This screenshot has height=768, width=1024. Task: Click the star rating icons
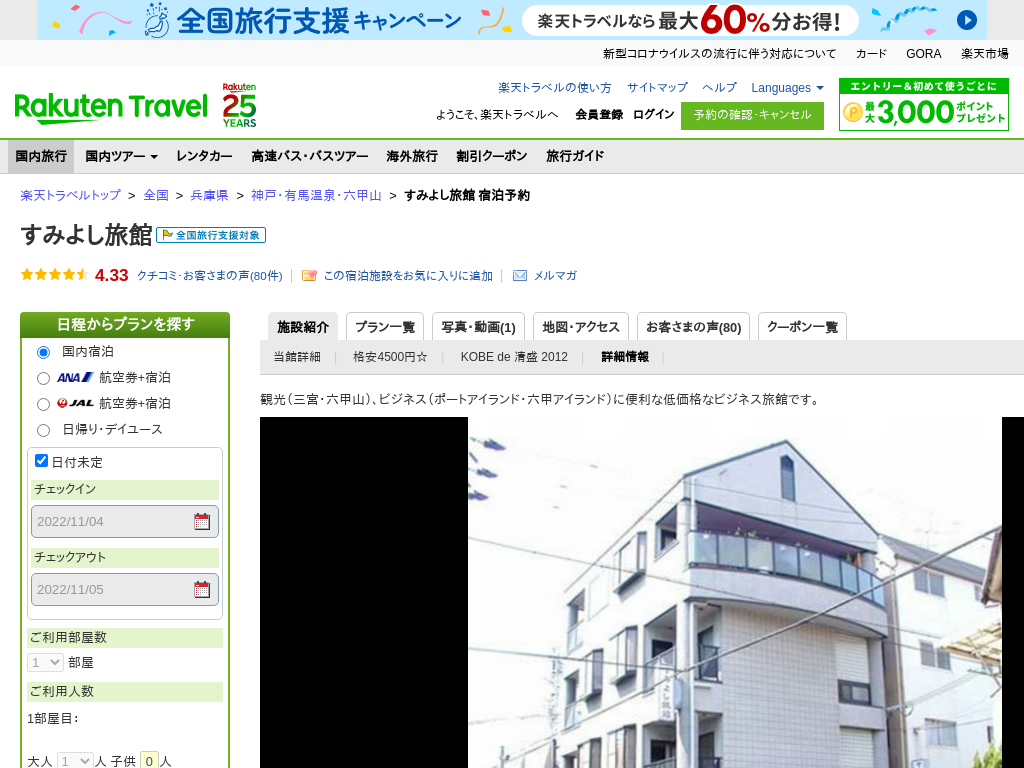55,275
